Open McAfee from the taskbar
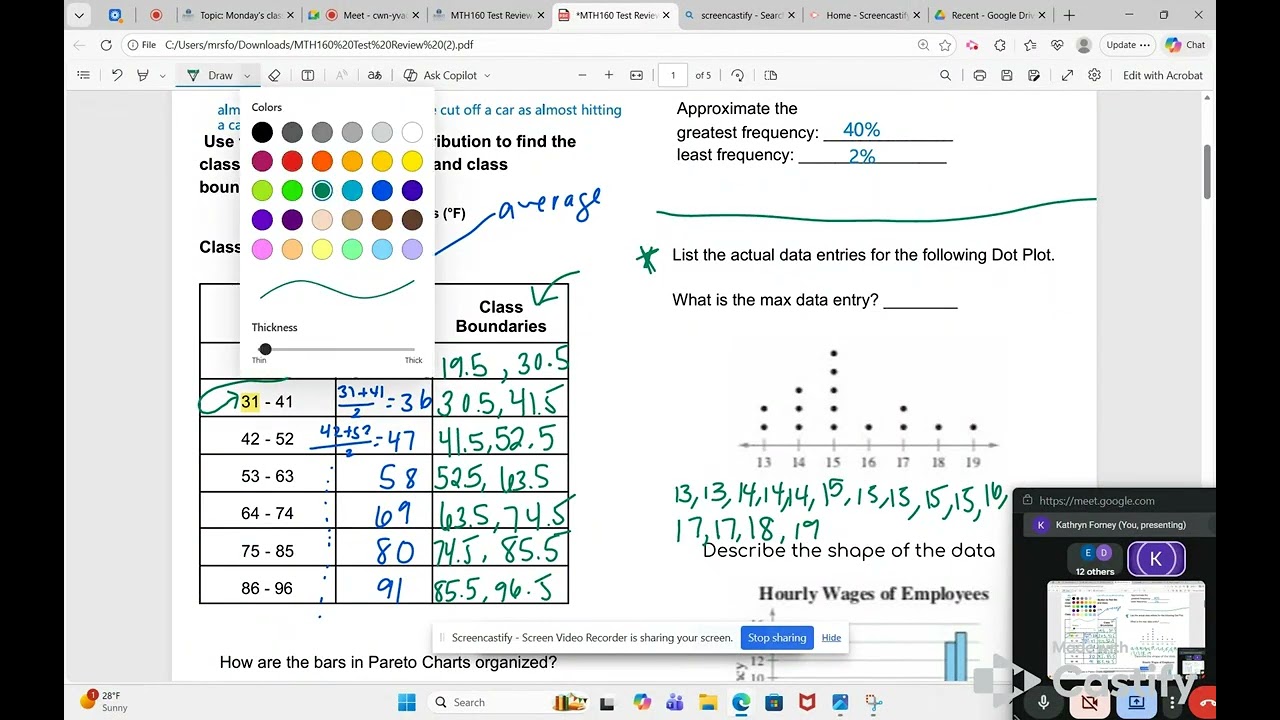 click(807, 703)
